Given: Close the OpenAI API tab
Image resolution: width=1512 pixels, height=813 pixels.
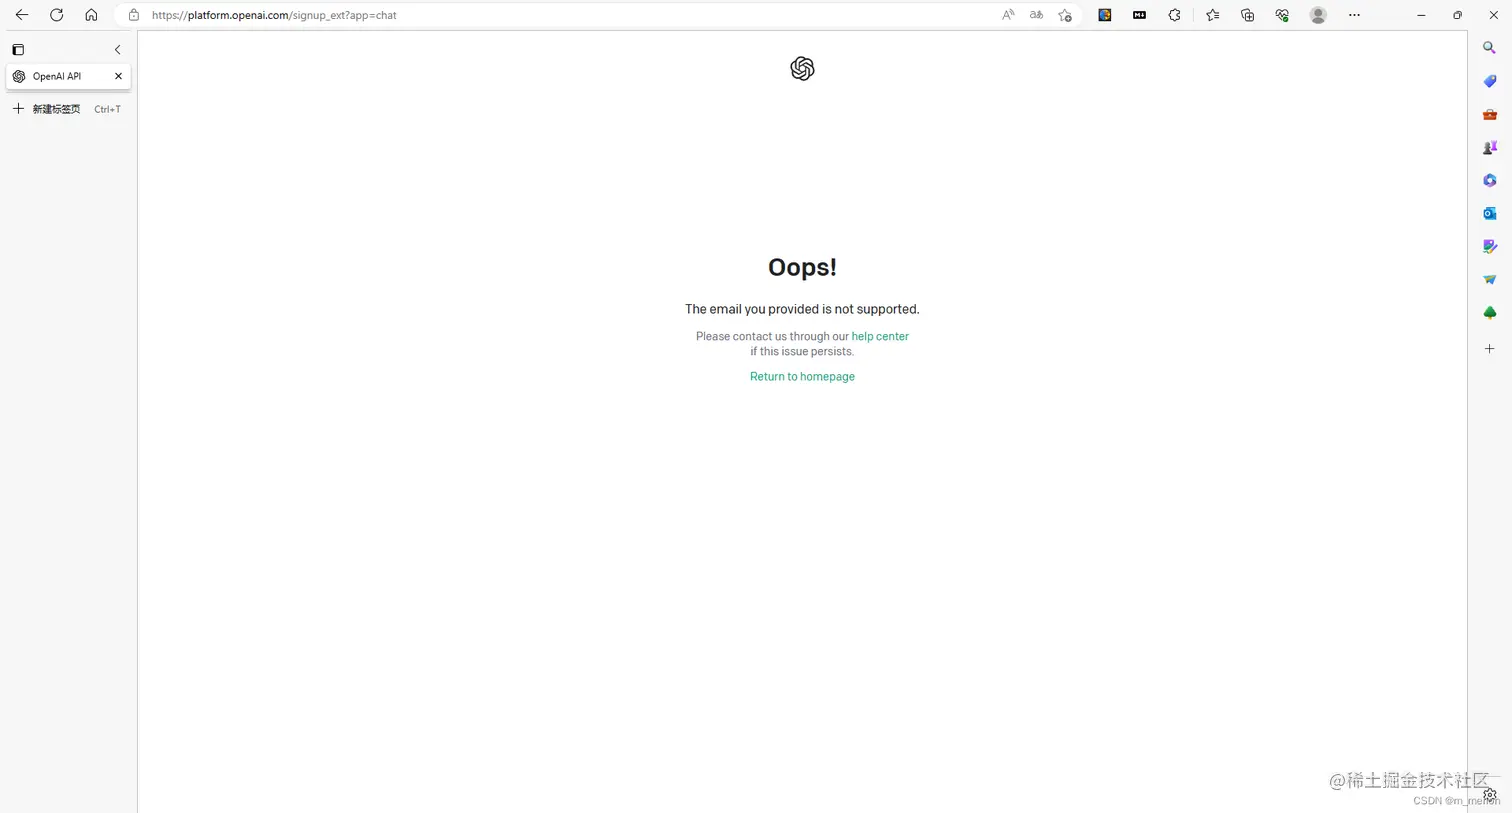Looking at the screenshot, I should [118, 76].
